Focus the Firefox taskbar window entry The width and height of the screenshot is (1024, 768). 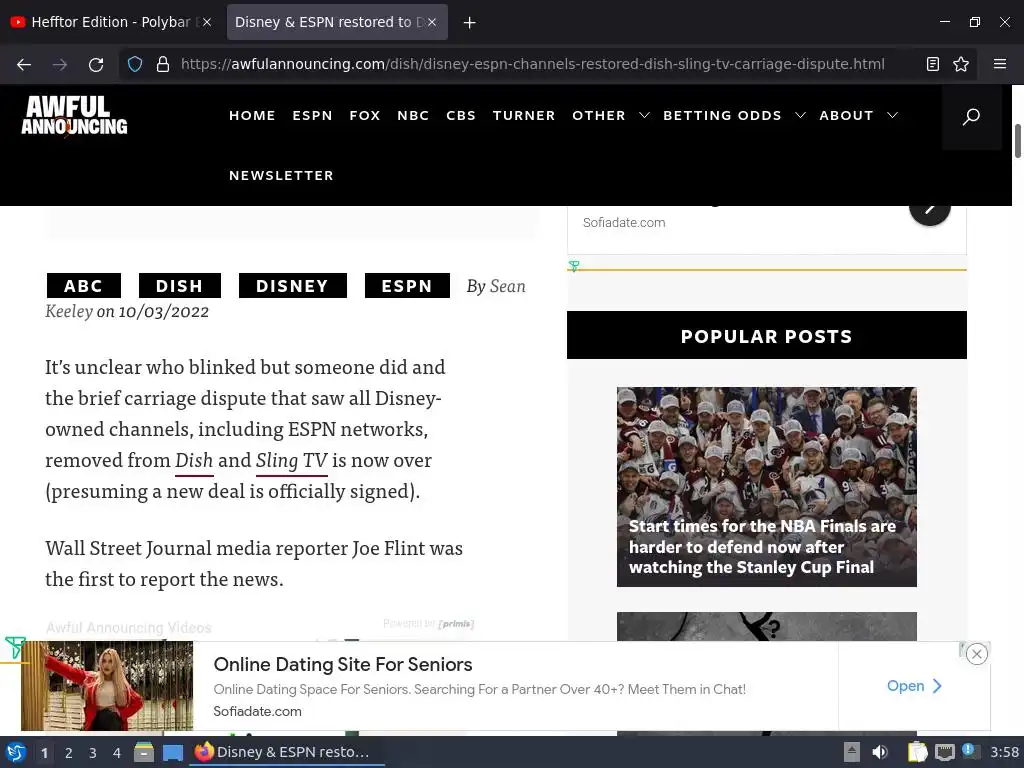pos(287,752)
